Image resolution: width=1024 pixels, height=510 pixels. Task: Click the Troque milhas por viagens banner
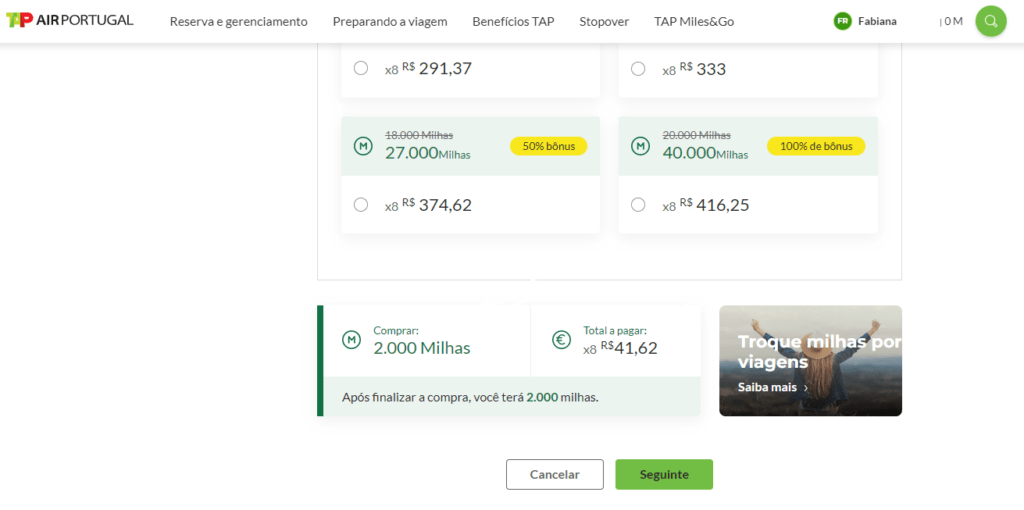click(x=810, y=350)
